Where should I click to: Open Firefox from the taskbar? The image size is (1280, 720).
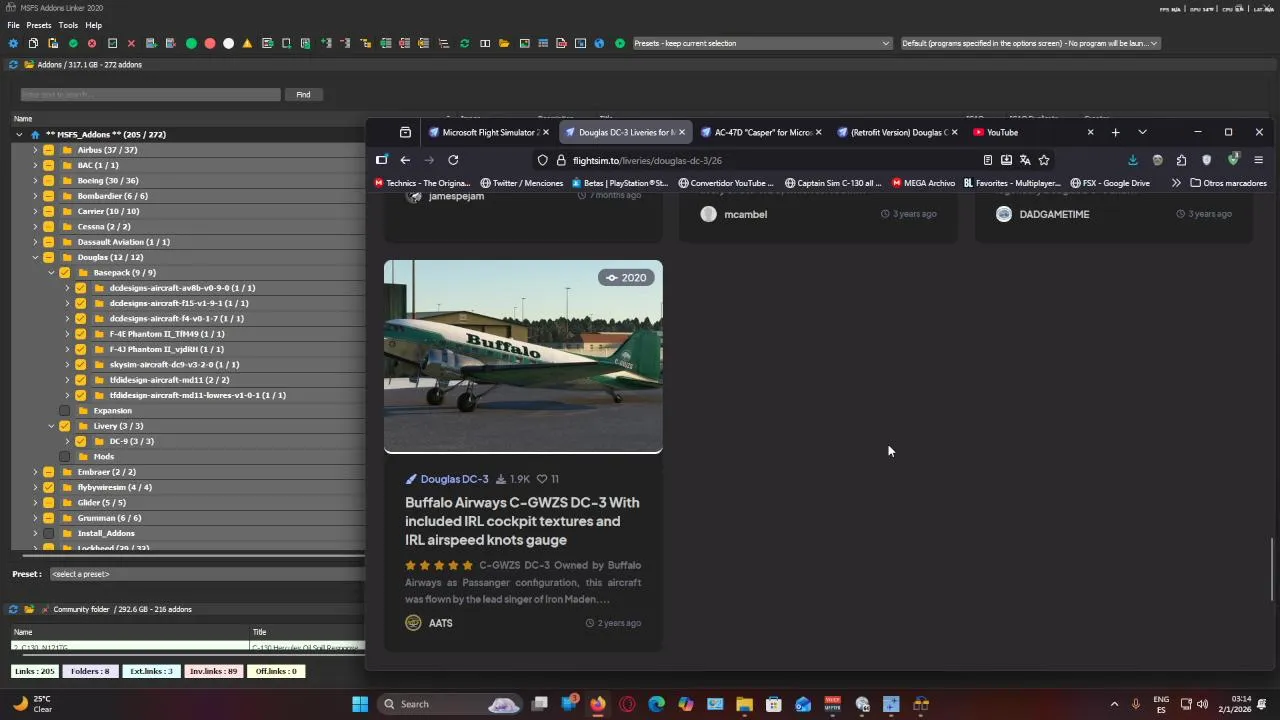click(598, 704)
